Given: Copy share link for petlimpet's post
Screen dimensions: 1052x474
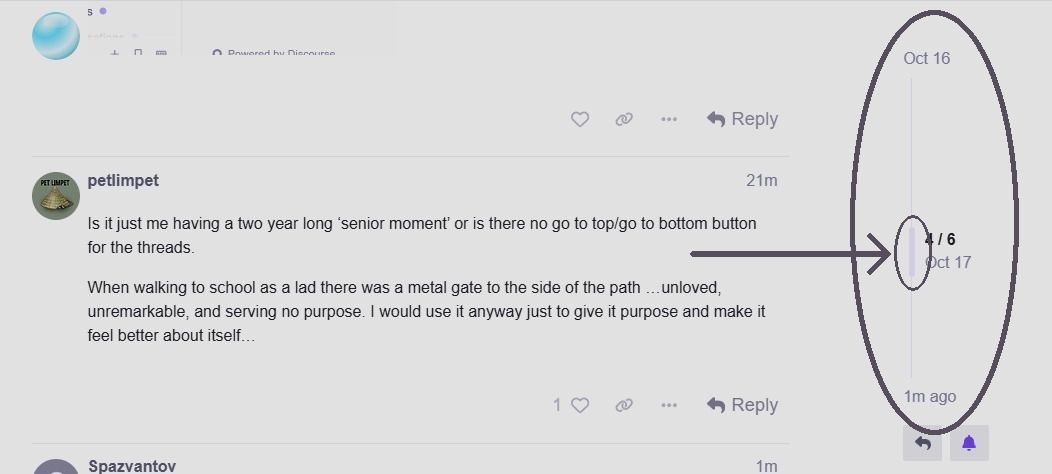Looking at the screenshot, I should (624, 405).
